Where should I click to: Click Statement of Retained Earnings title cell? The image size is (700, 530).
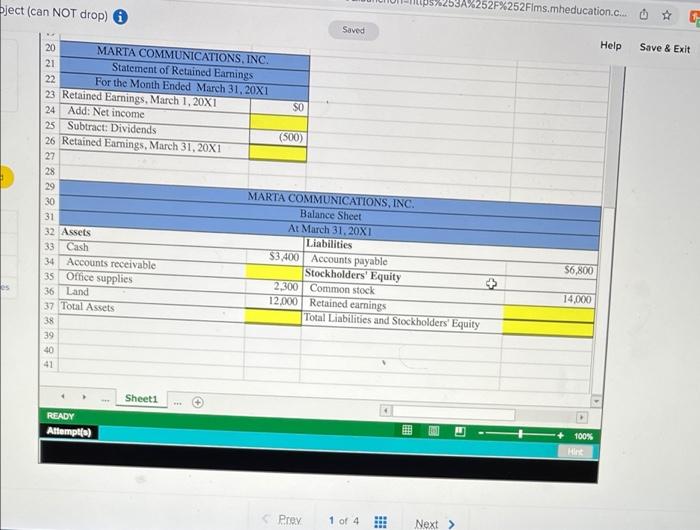tap(182, 71)
